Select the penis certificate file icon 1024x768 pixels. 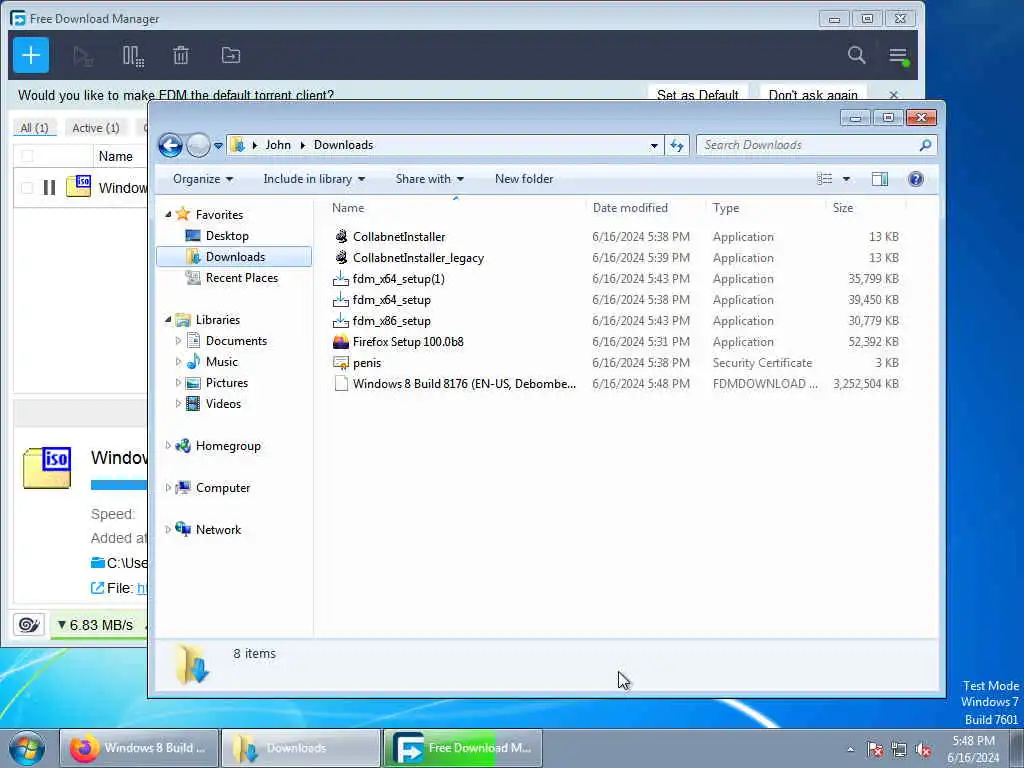tap(341, 362)
